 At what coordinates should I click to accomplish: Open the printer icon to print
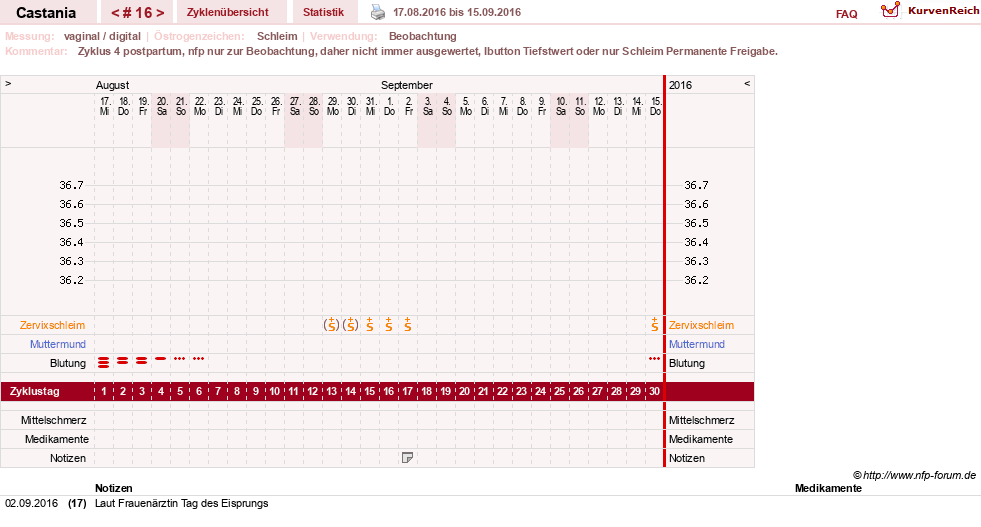pos(378,12)
